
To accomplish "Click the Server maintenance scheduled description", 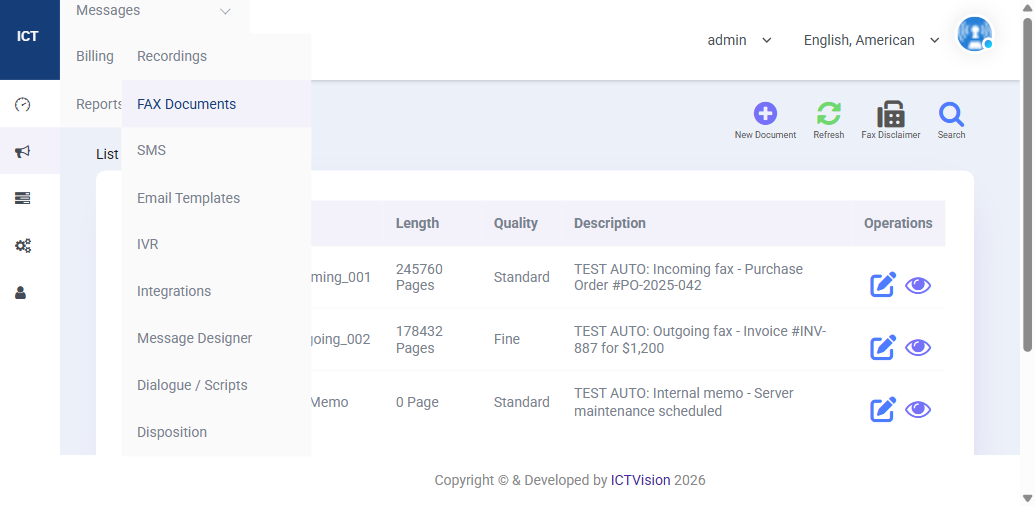I will tap(684, 402).
